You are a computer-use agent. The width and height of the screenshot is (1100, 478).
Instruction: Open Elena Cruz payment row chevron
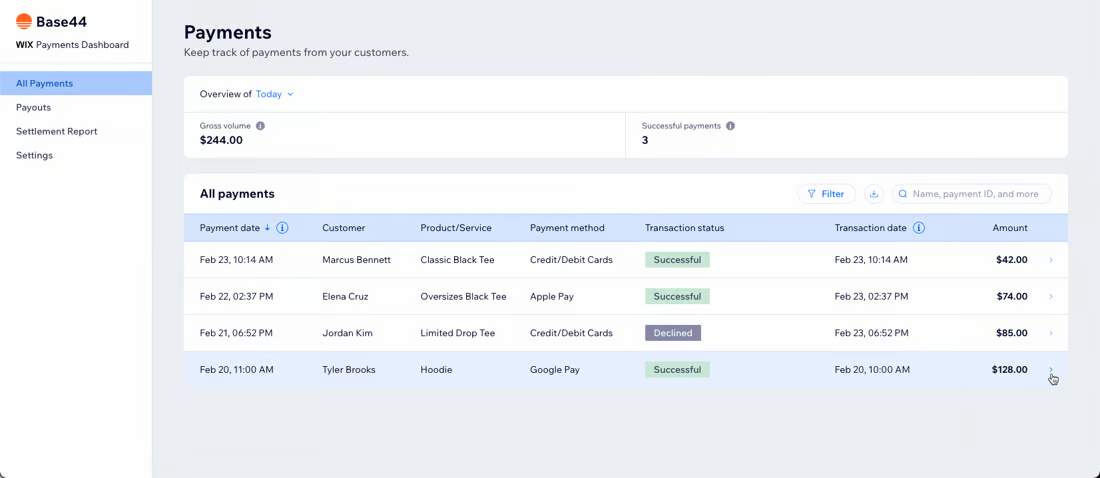click(1050, 297)
